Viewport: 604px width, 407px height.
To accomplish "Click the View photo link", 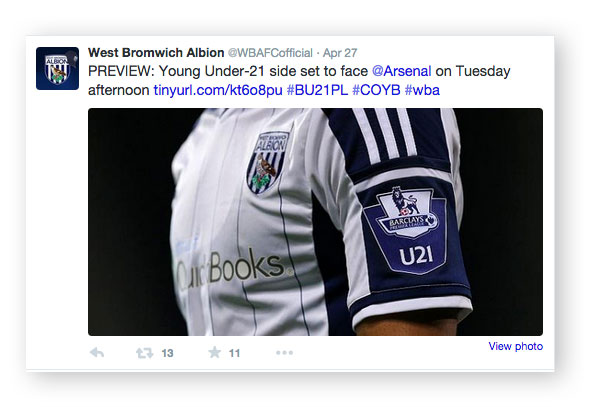I will 515,346.
